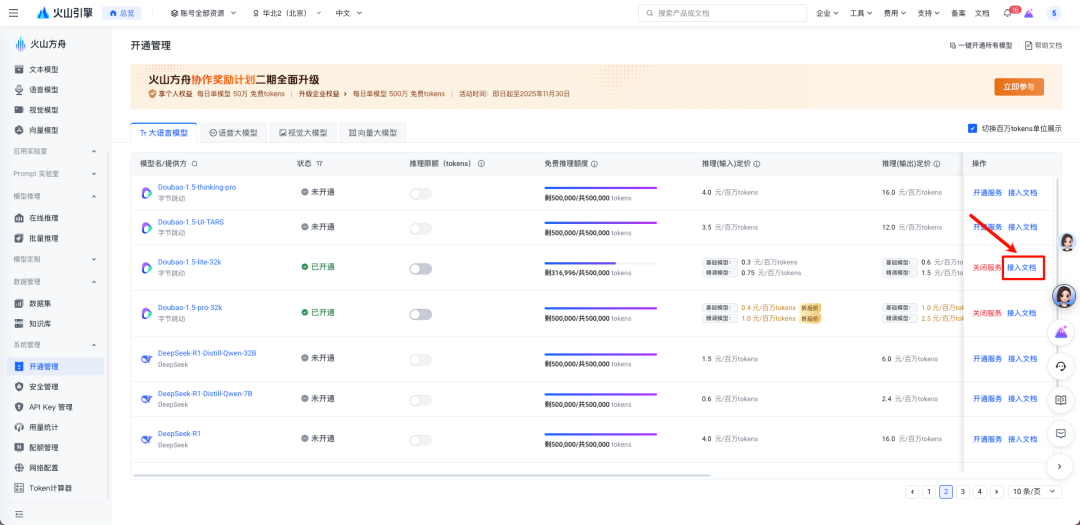Click the 总览 home button
Image resolution: width=1080 pixels, height=525 pixels.
click(122, 13)
